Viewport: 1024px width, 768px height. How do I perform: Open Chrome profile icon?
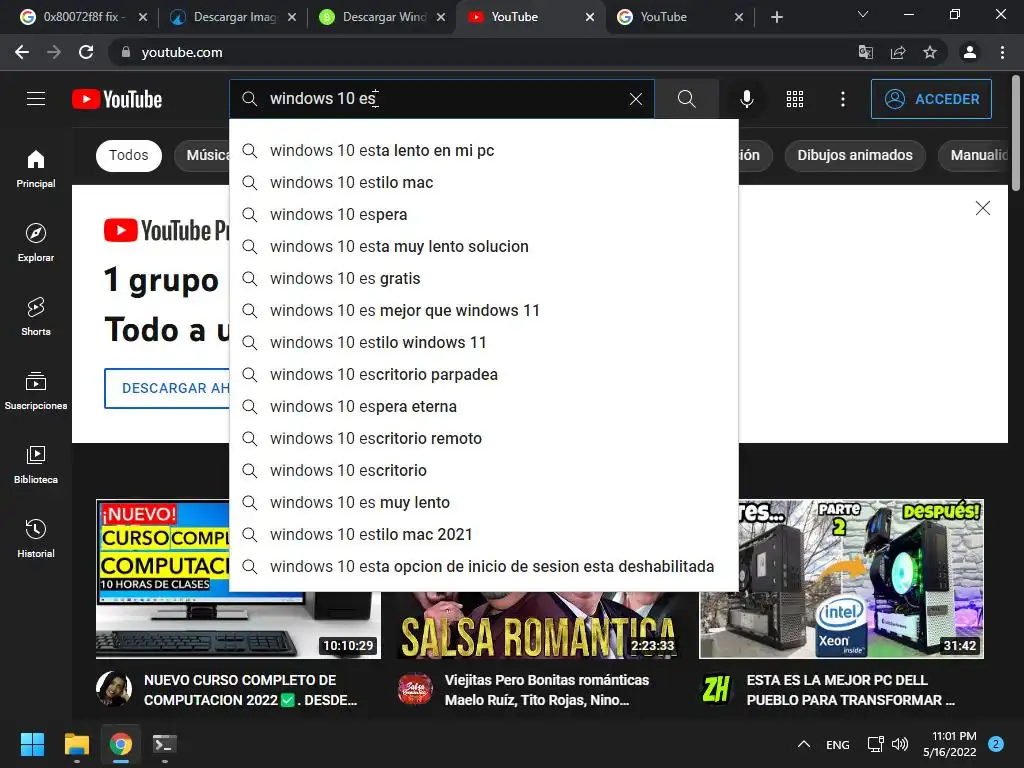pos(970,52)
